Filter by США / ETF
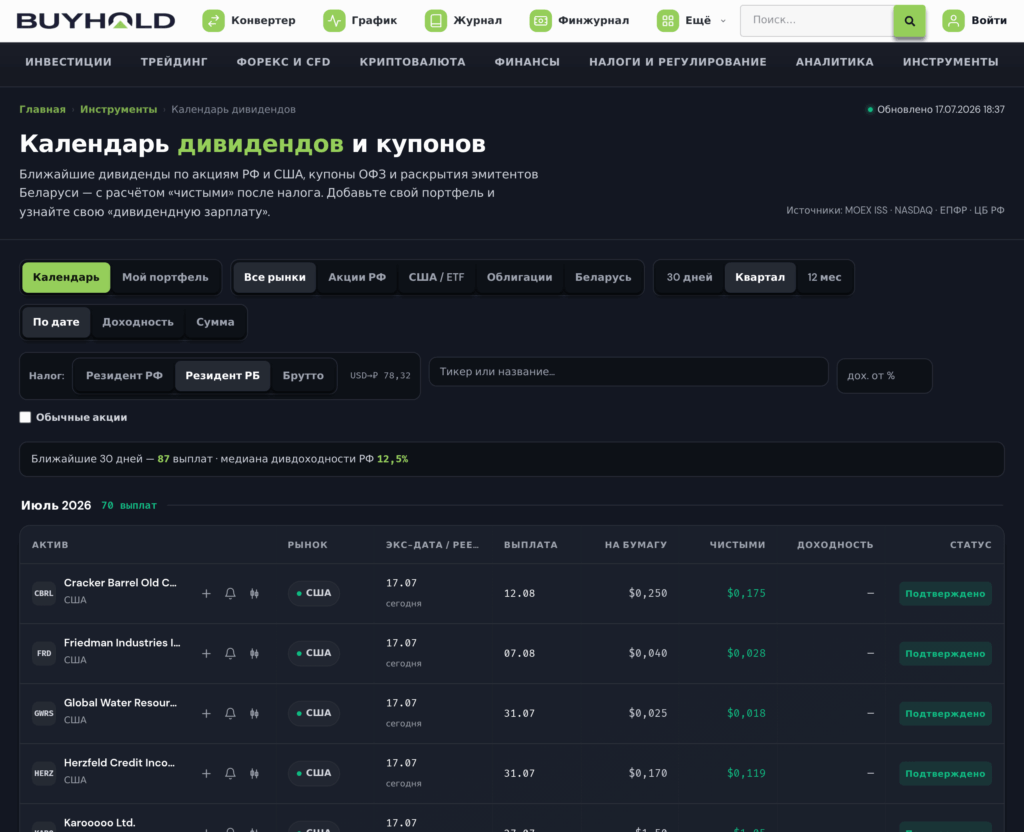1024x832 pixels. coord(436,278)
